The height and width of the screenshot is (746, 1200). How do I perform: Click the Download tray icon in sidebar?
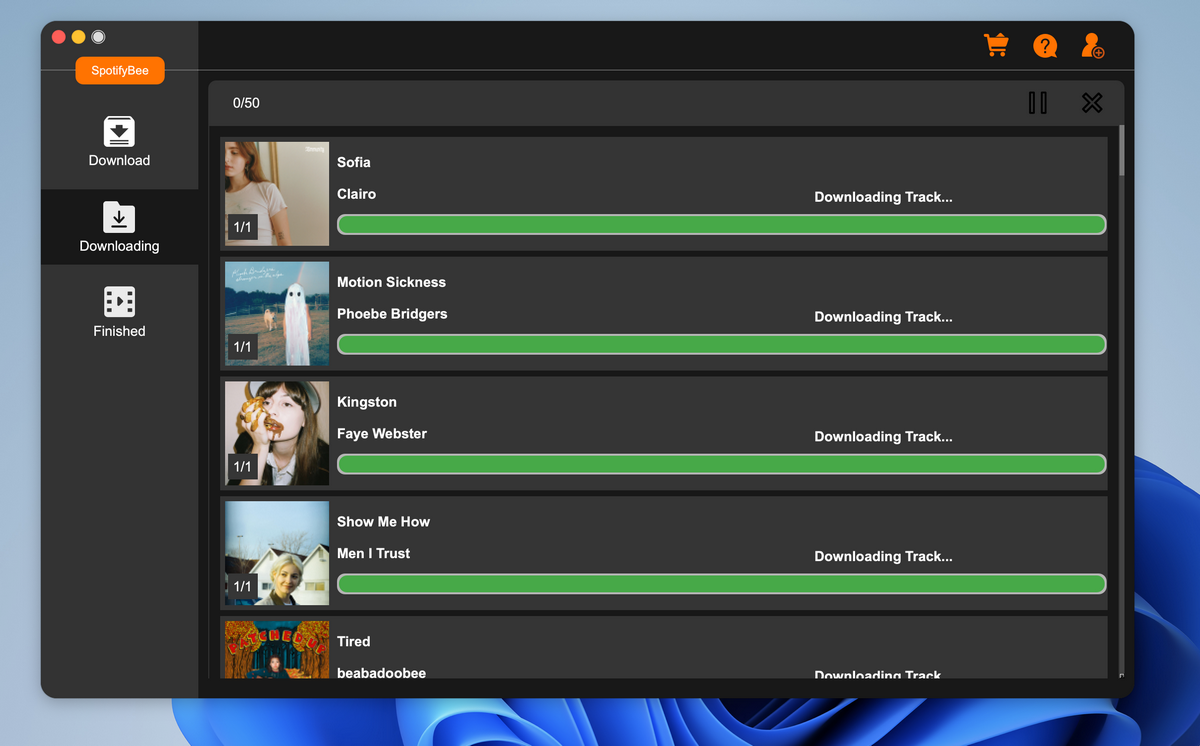tap(119, 132)
